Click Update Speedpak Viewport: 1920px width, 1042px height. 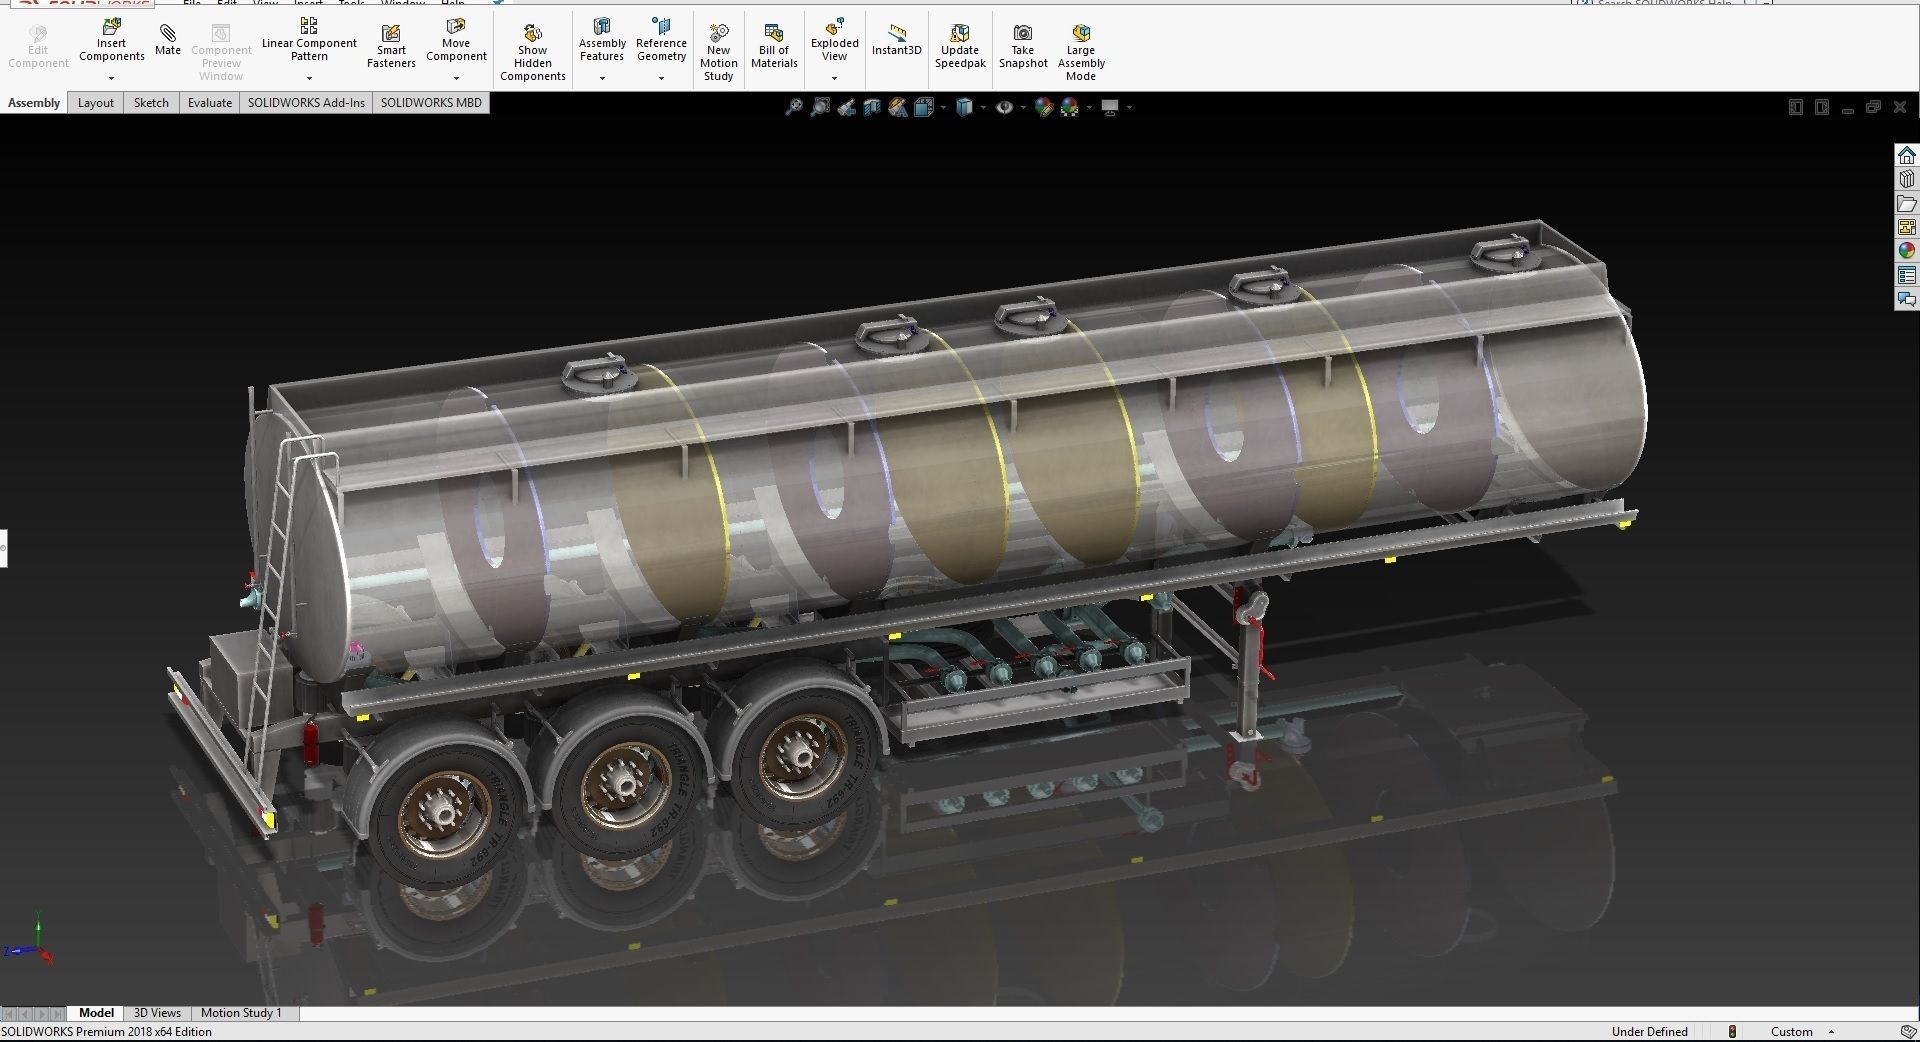pos(960,47)
